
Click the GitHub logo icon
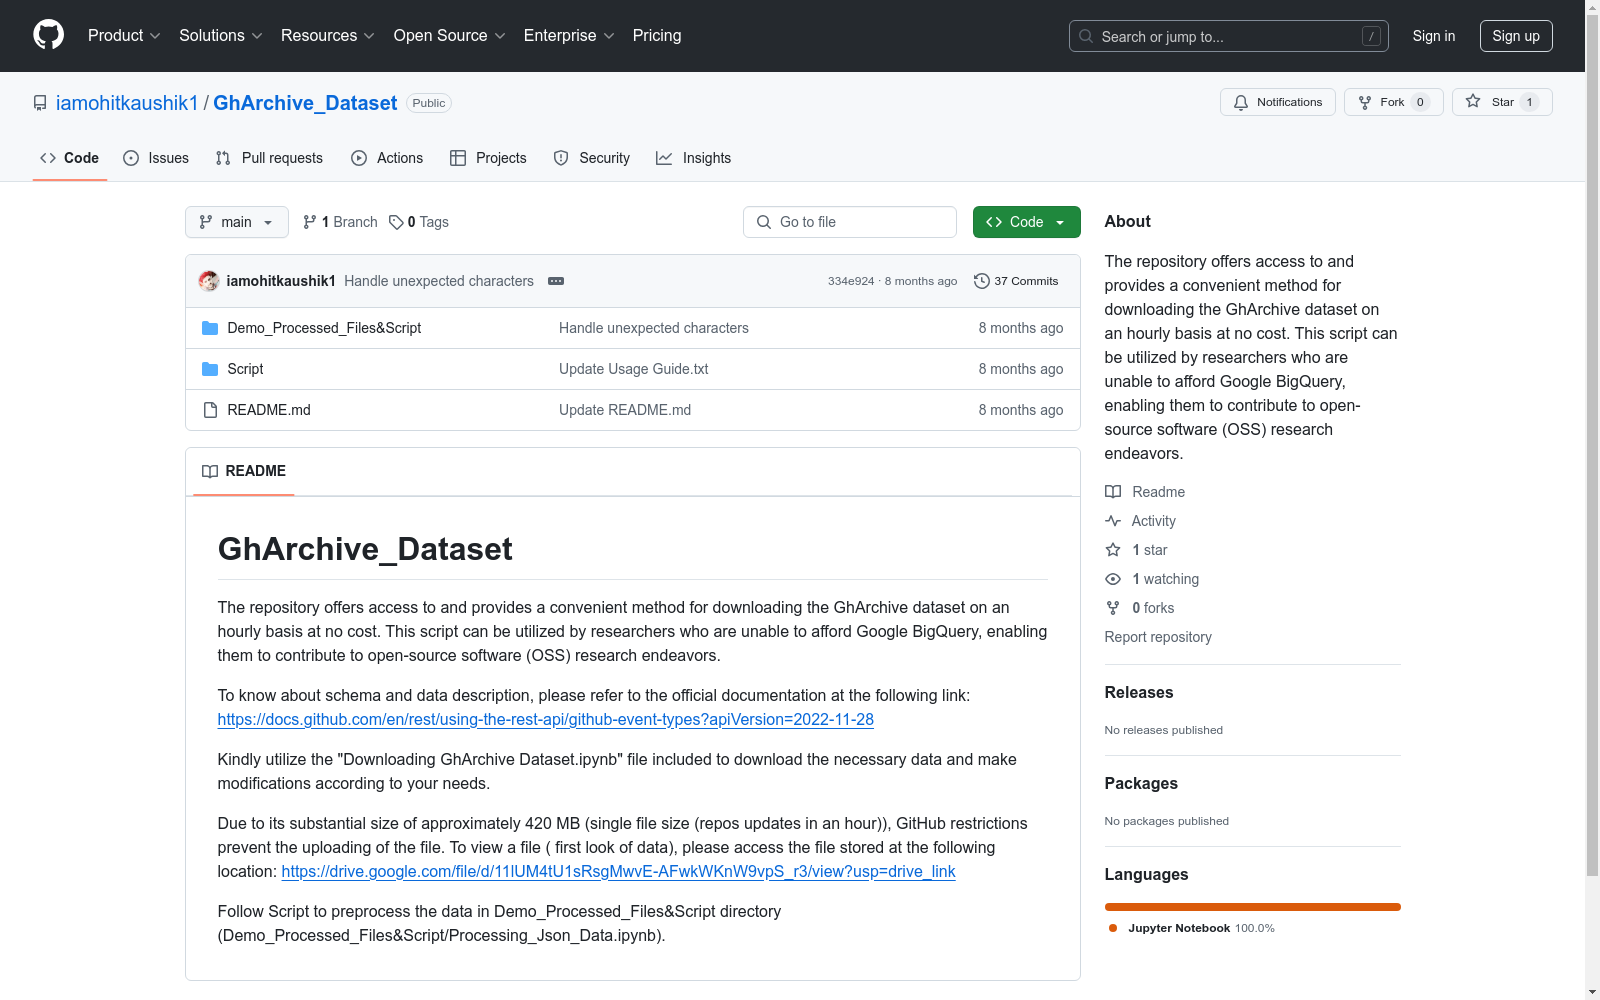48,35
